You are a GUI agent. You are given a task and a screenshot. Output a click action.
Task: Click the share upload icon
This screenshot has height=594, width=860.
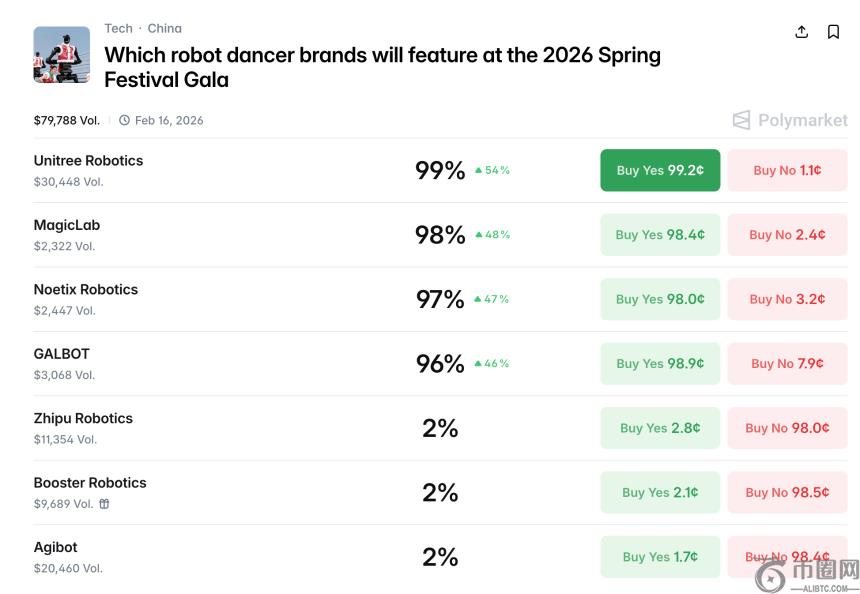[801, 32]
